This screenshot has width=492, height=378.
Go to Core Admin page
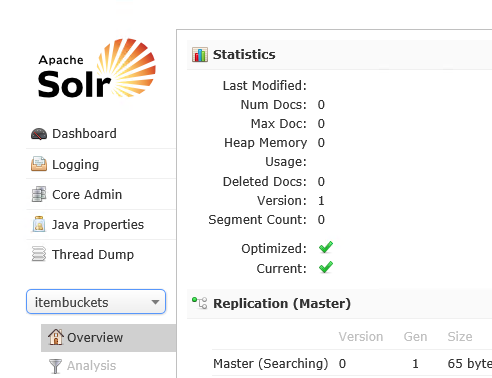(101, 194)
